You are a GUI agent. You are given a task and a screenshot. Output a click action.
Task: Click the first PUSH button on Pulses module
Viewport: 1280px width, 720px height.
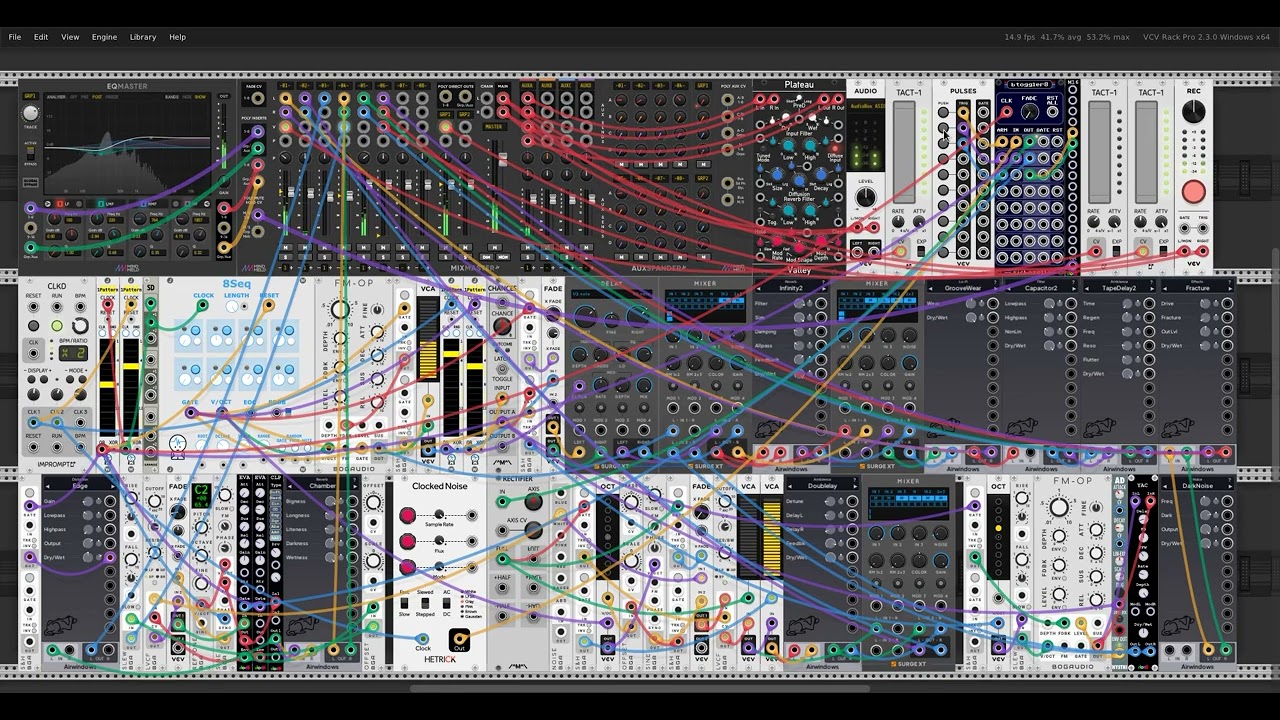tap(943, 112)
